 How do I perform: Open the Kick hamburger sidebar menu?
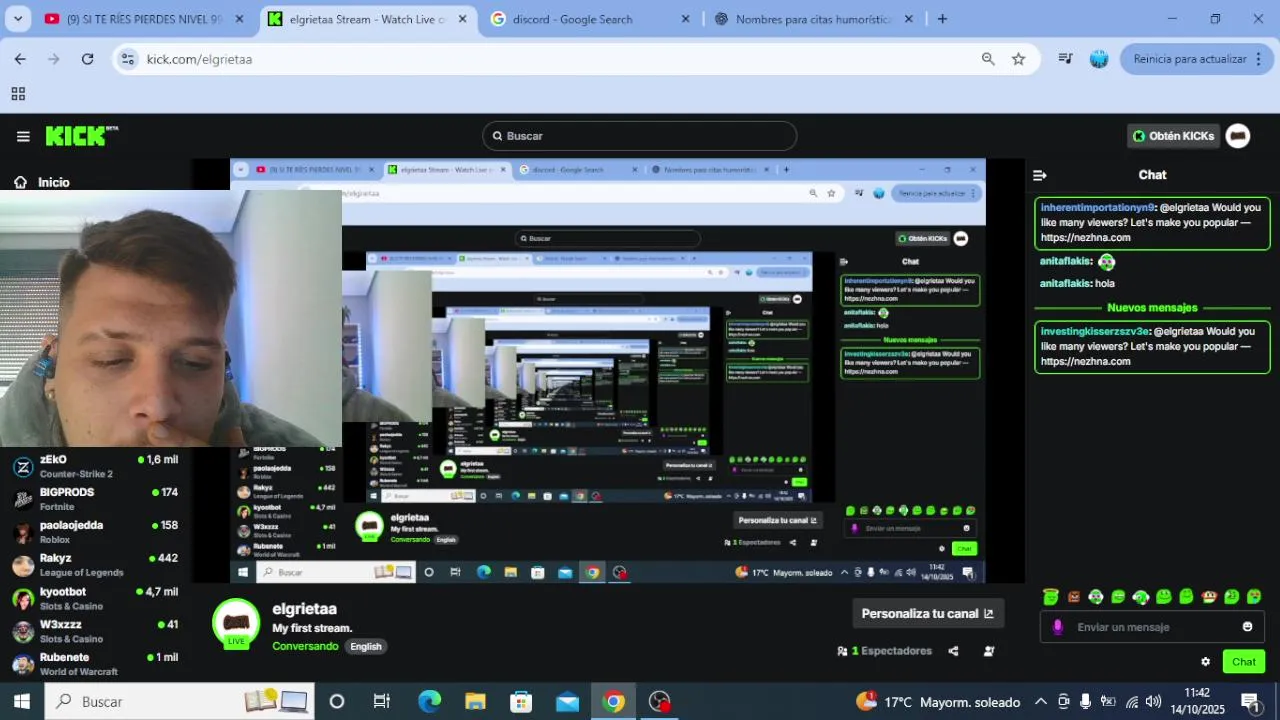click(23, 136)
